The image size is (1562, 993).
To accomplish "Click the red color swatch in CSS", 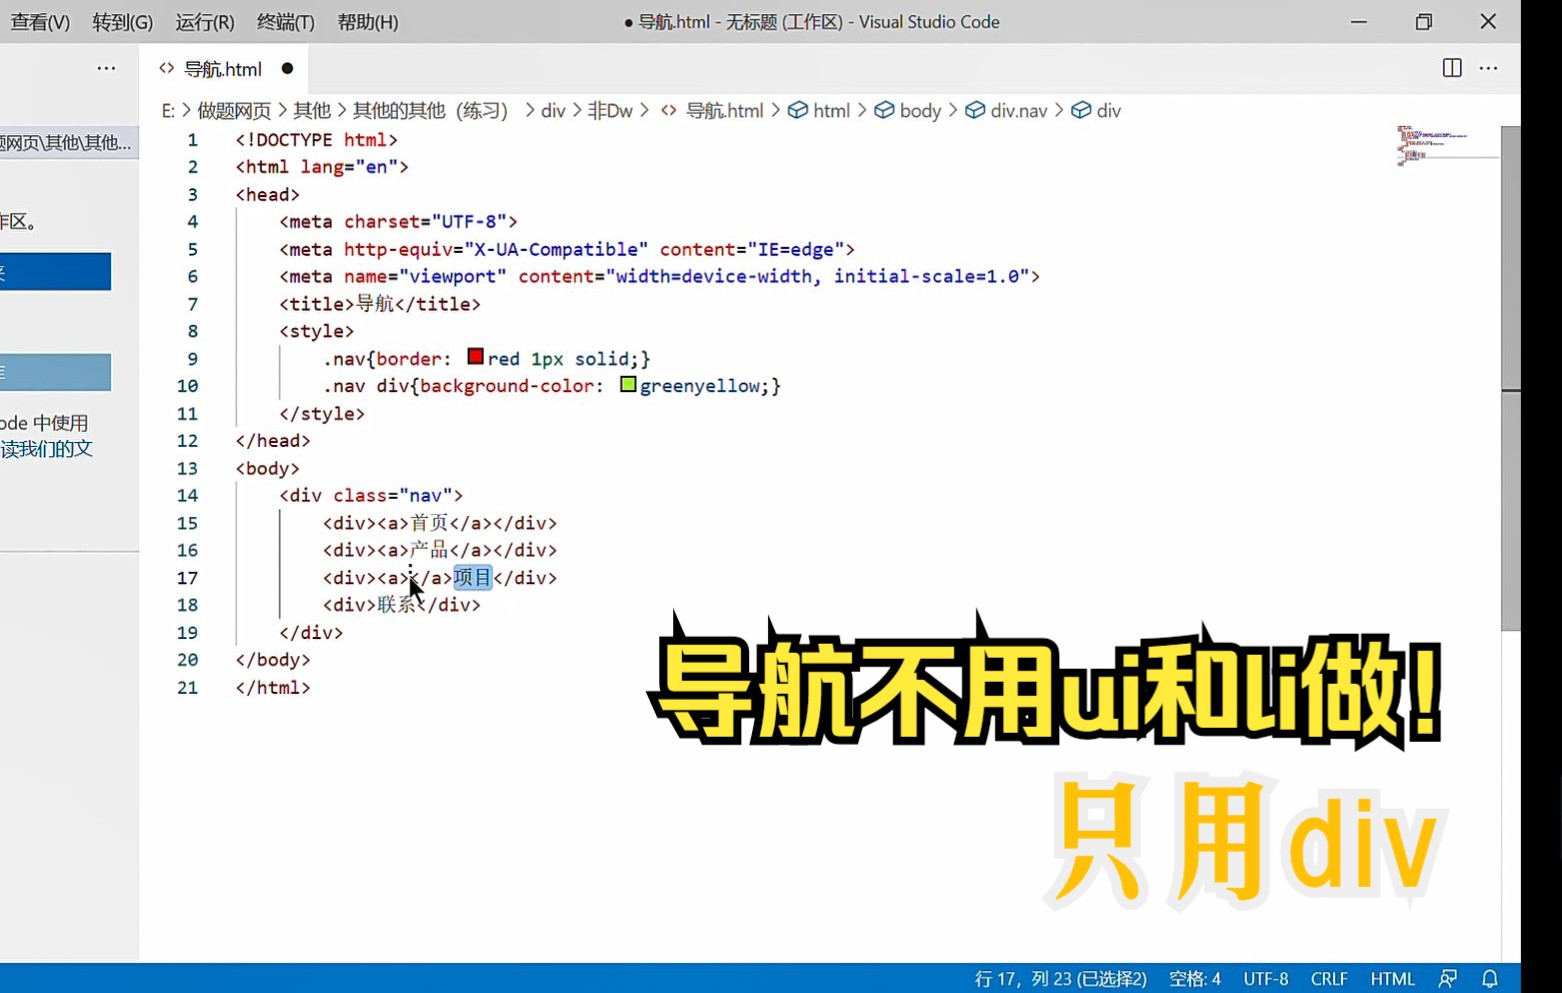I will coord(475,357).
